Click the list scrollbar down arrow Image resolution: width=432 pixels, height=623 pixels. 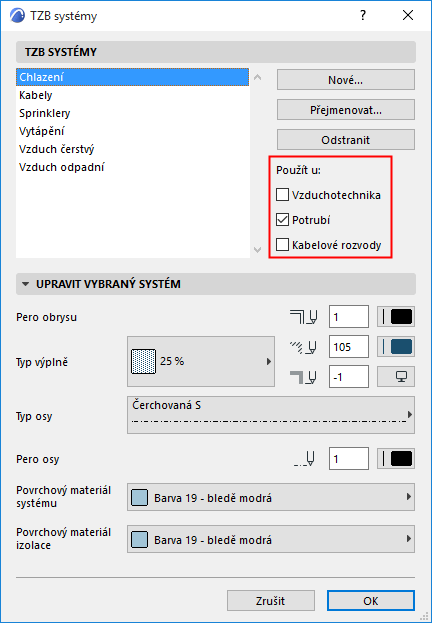coord(258,250)
